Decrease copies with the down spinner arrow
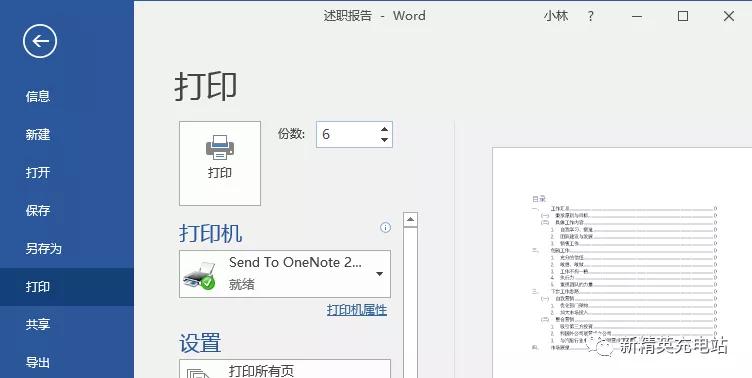Image resolution: width=752 pixels, height=378 pixels. (x=384, y=140)
